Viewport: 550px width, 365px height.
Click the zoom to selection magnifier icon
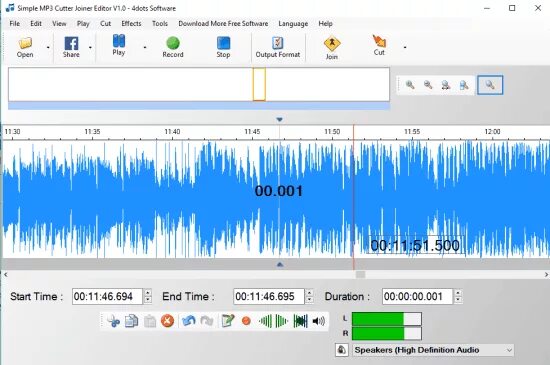coord(464,85)
